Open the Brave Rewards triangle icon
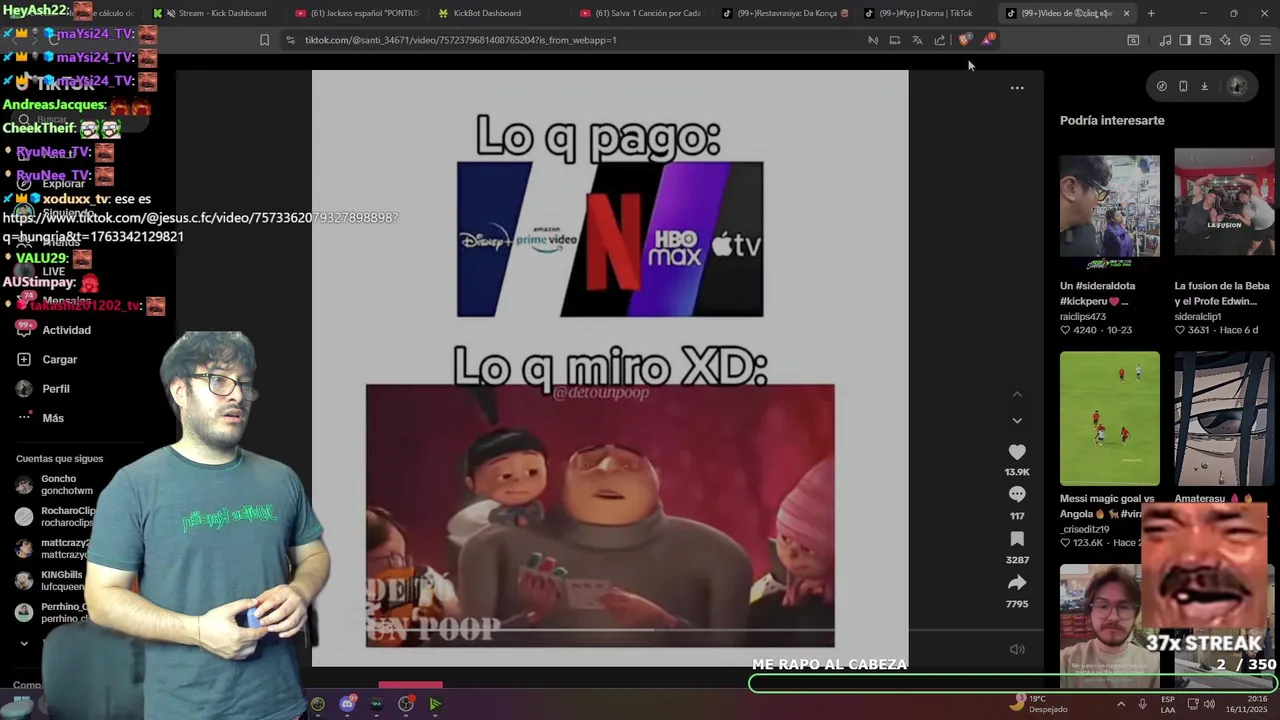The width and height of the screenshot is (1280, 720). point(988,40)
